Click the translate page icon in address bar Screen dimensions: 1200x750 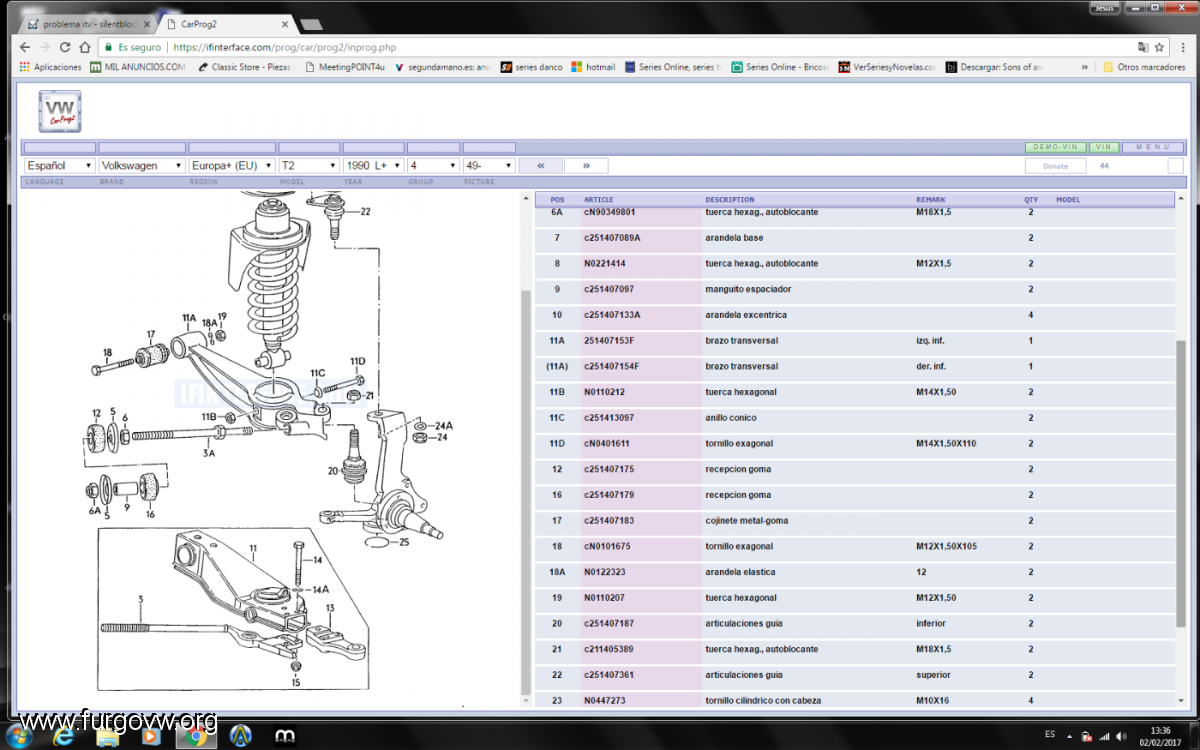1142,47
